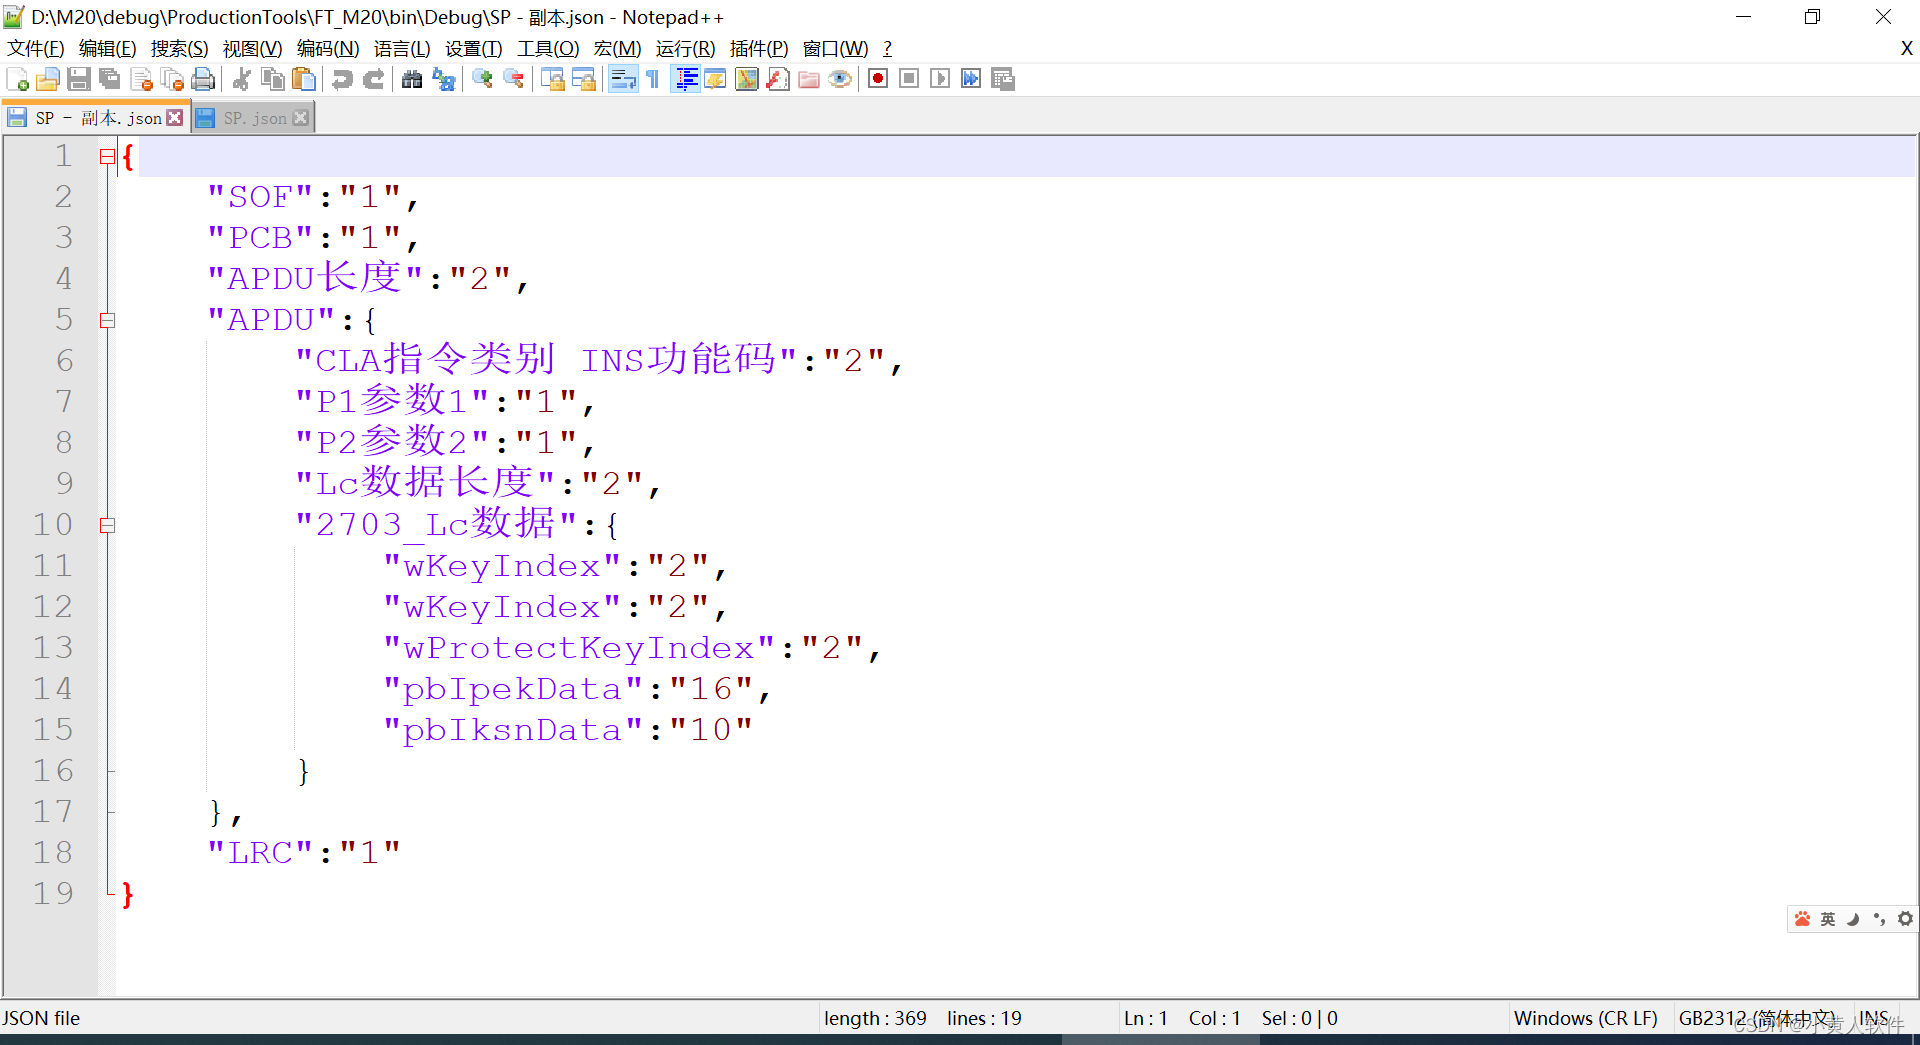1920x1045 pixels.
Task: Collapse the root JSON fold at line 1
Action: (x=108, y=156)
